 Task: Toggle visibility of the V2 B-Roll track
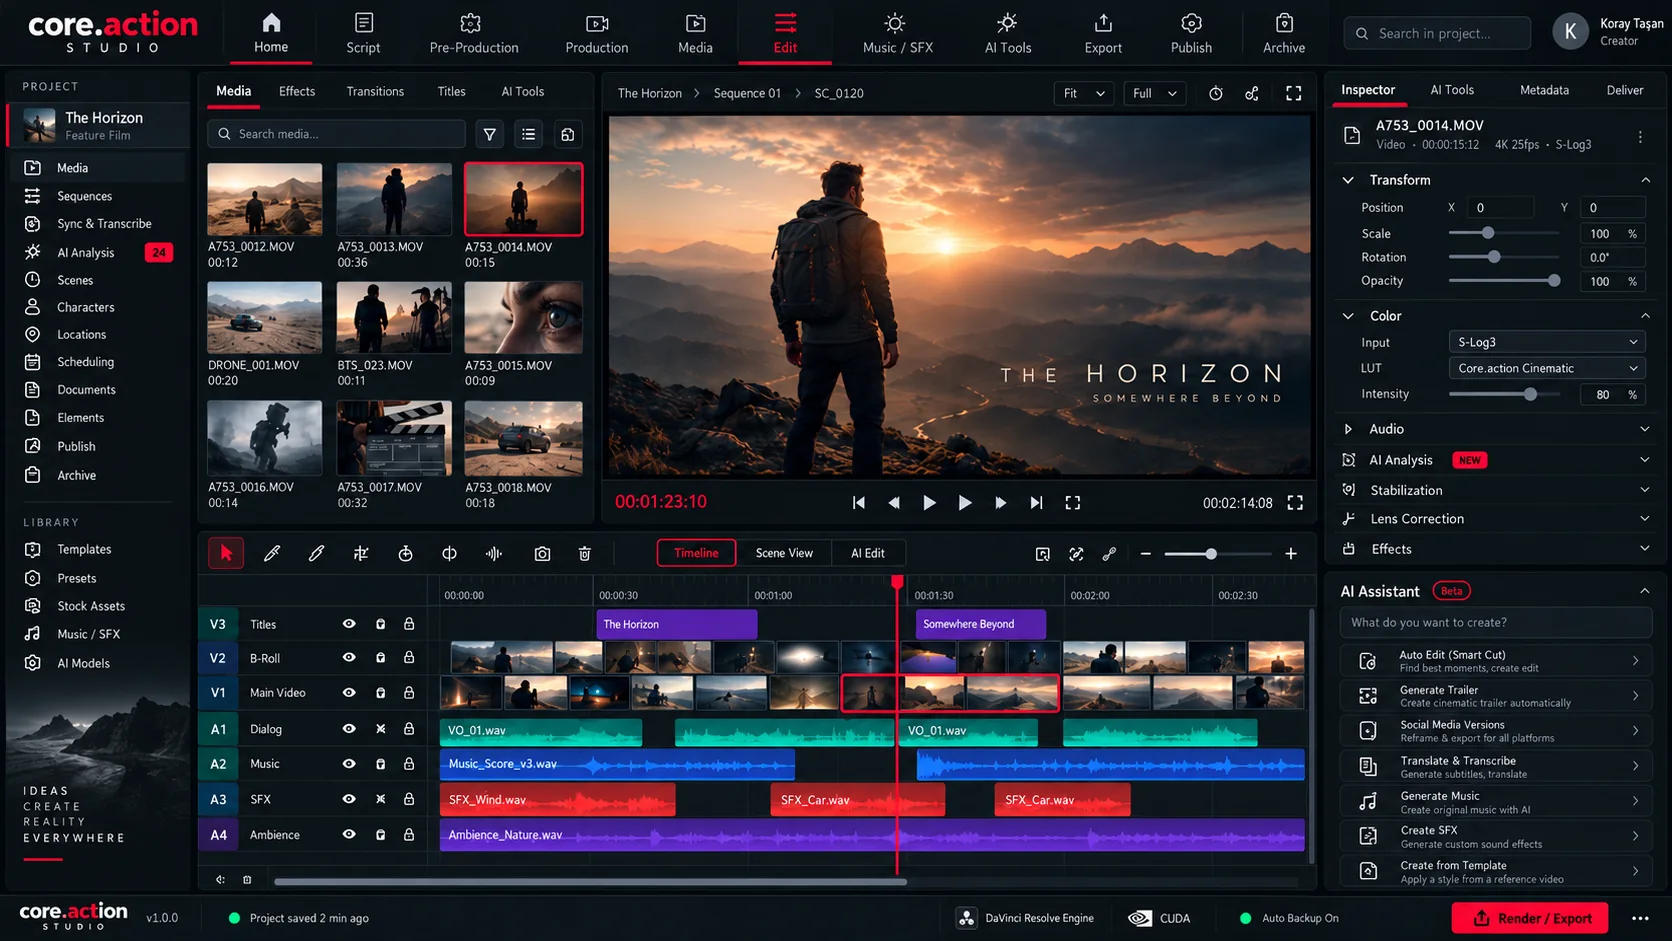pos(349,658)
